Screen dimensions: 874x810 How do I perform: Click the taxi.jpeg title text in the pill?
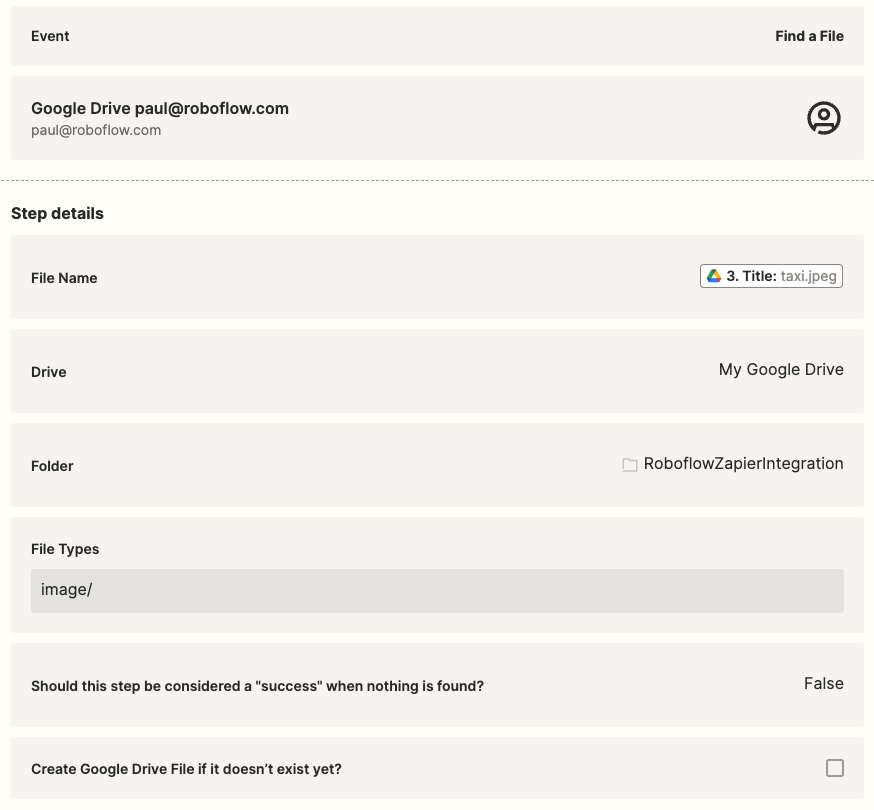tap(809, 277)
